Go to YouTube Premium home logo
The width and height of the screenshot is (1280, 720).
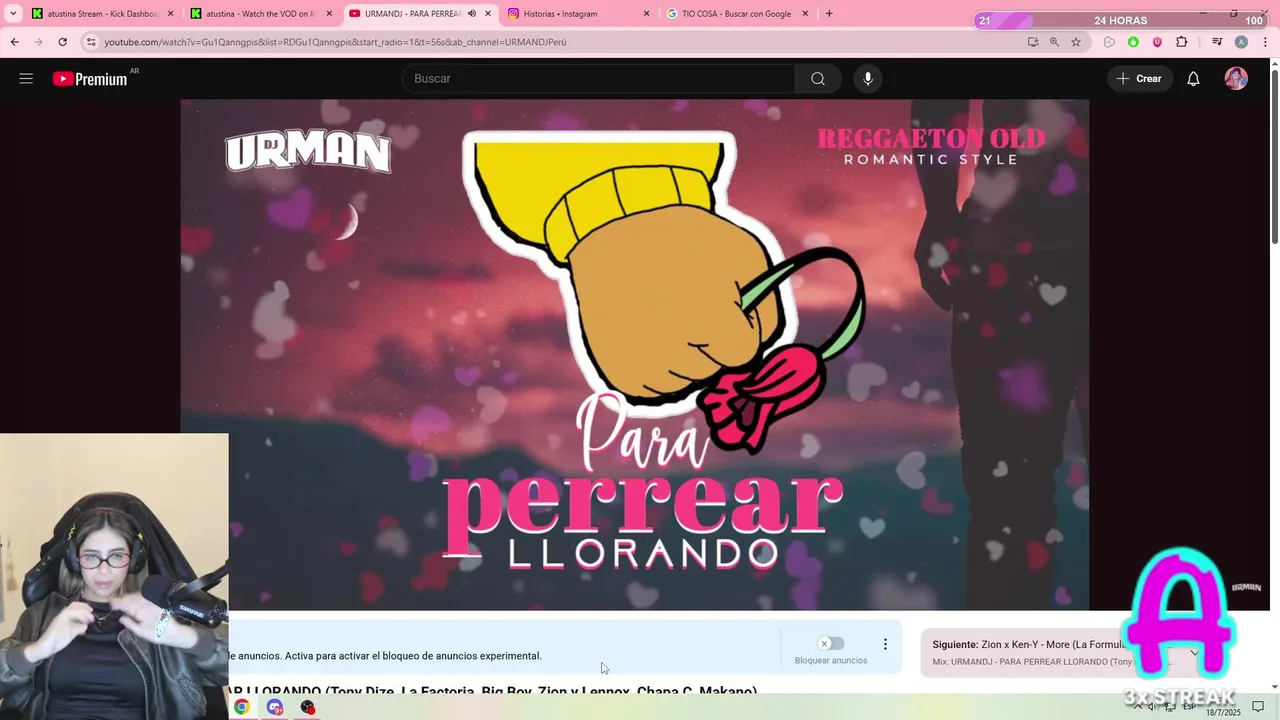tap(90, 79)
